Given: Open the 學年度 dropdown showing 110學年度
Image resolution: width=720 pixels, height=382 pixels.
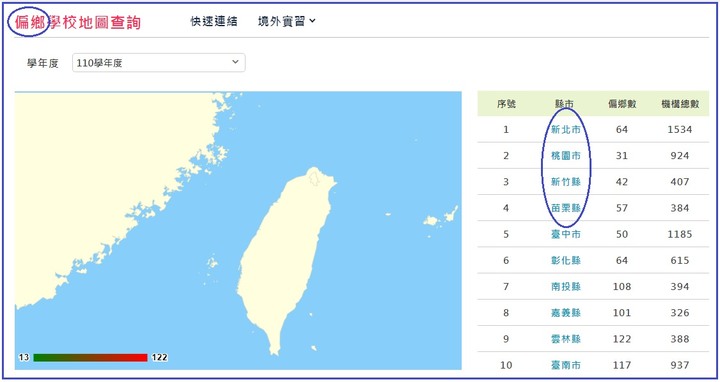Looking at the screenshot, I should click(158, 62).
